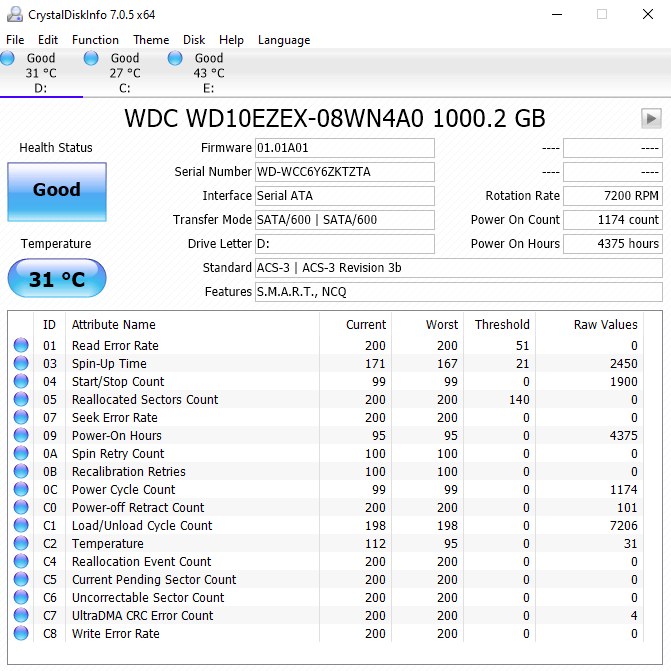Select the E: drive status orb

175,58
